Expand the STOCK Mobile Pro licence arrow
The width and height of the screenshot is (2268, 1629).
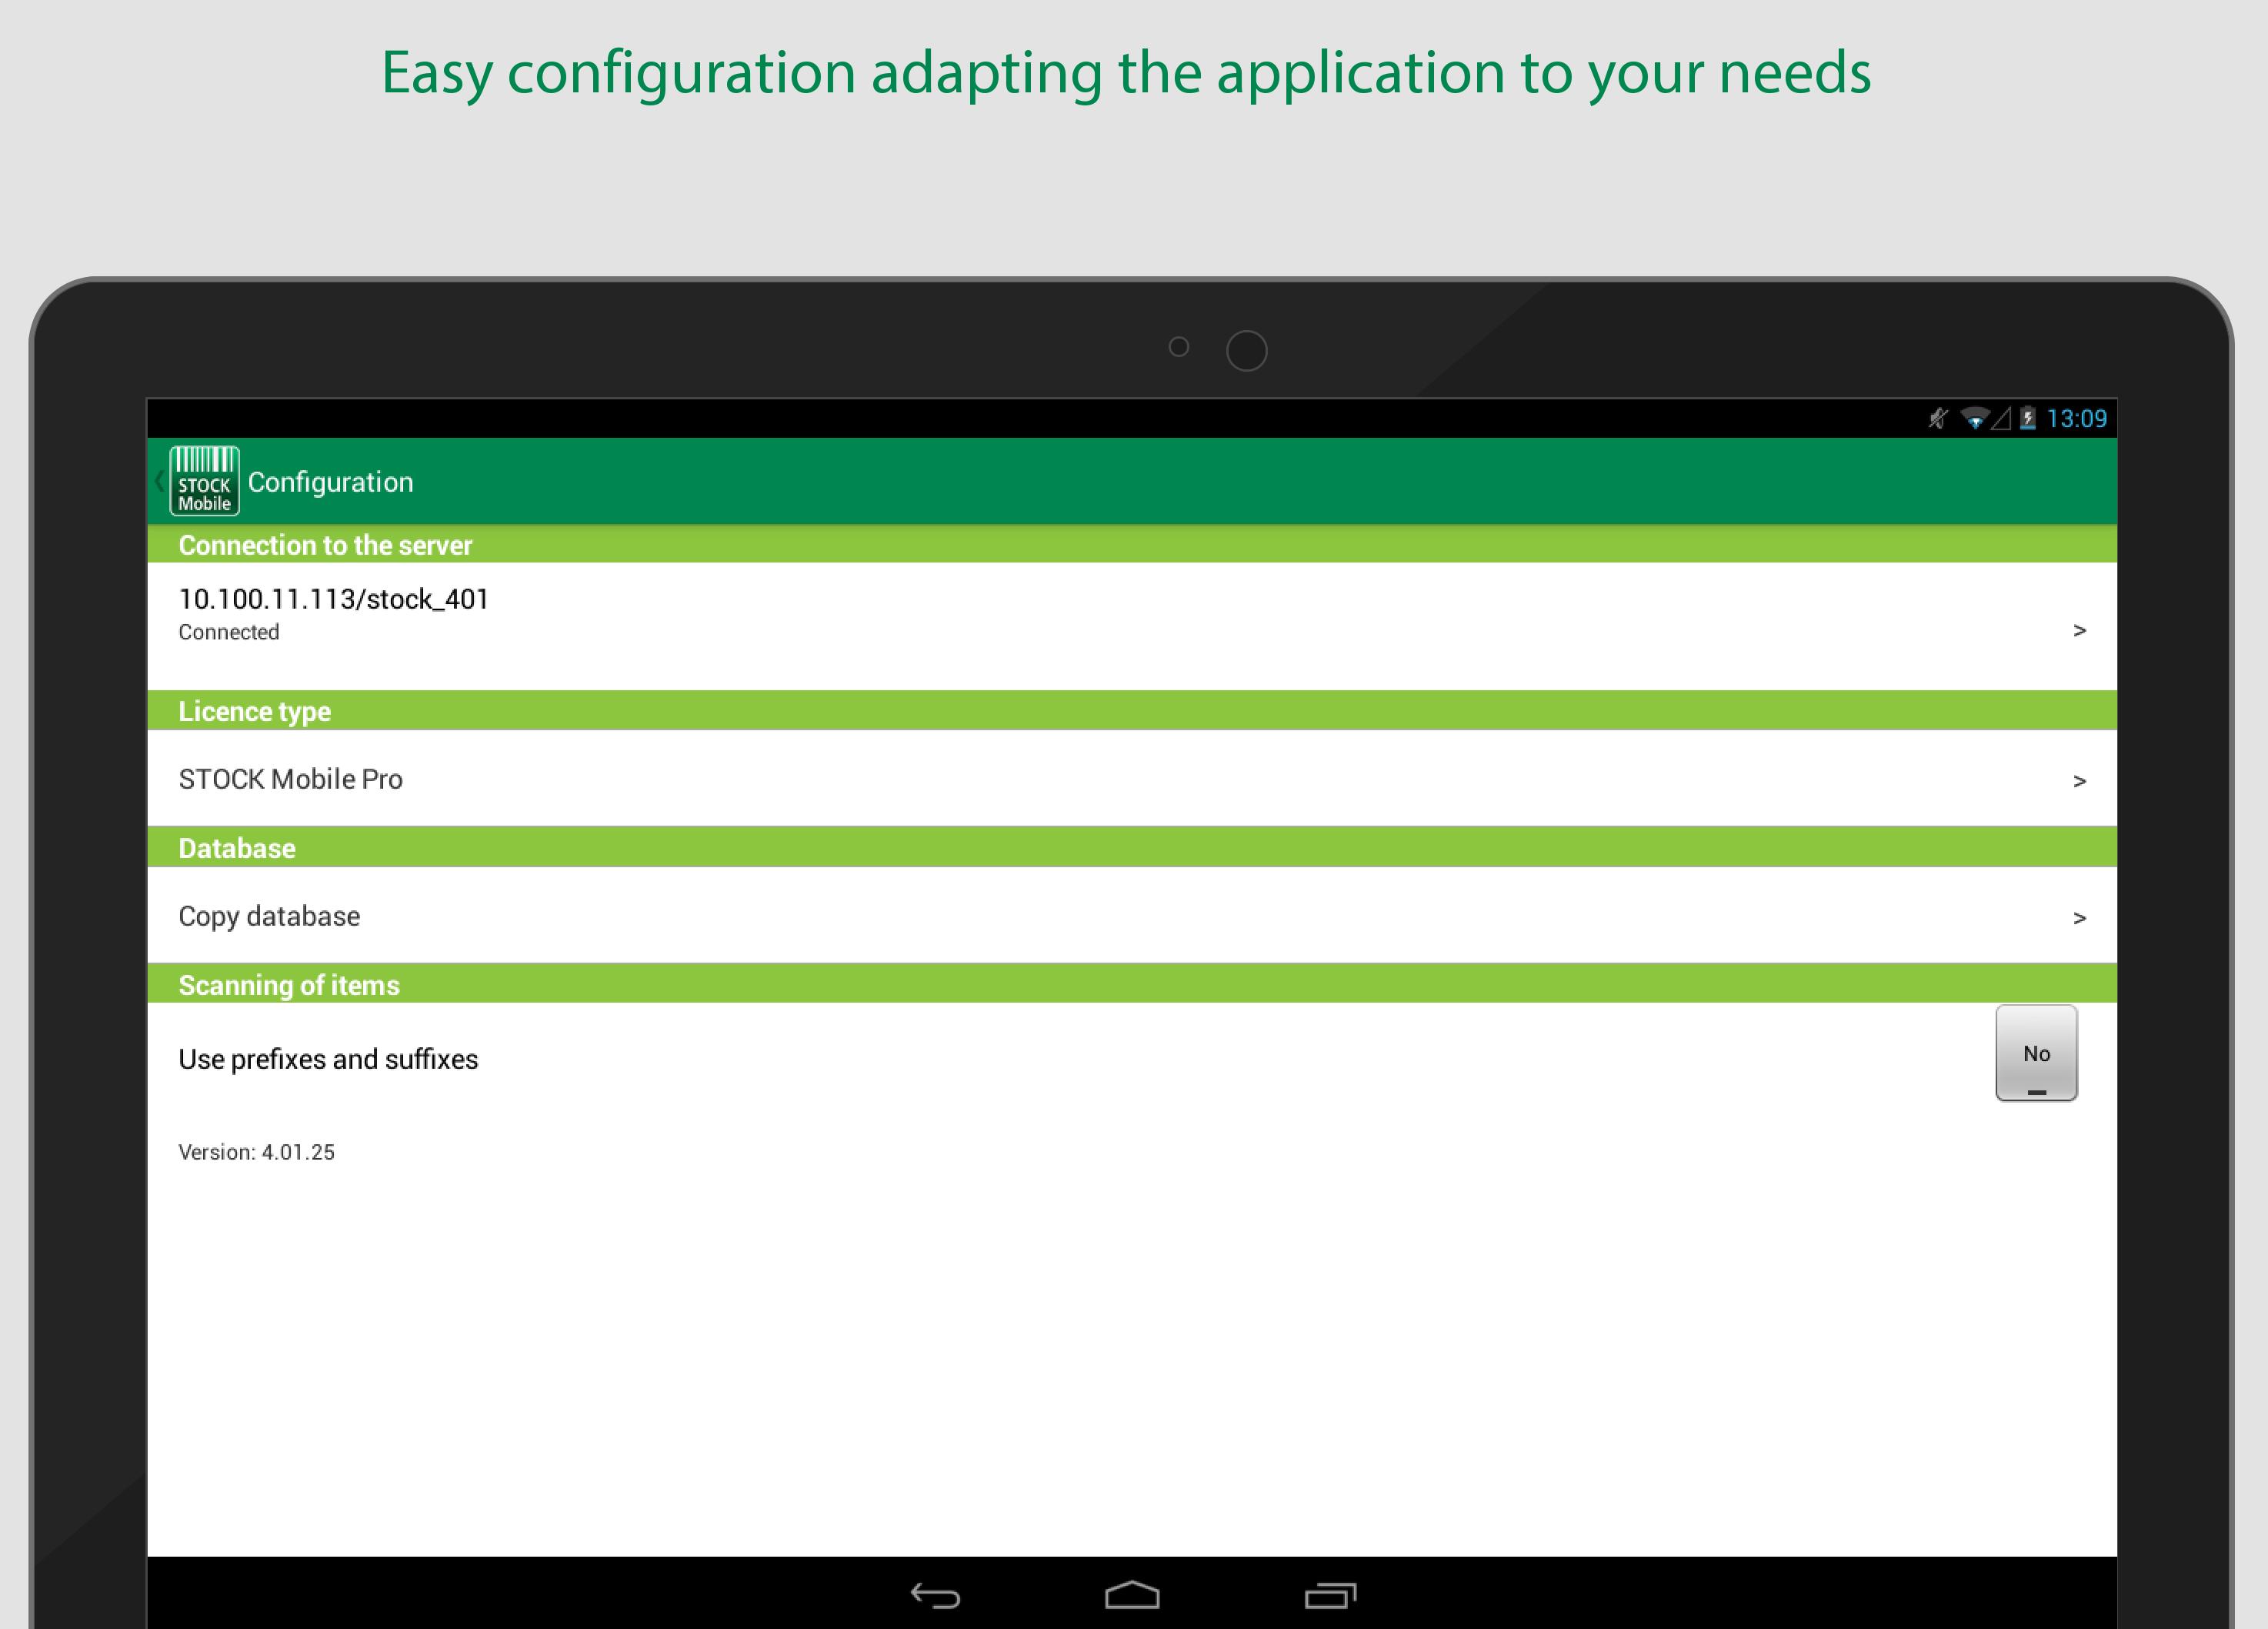[2079, 781]
